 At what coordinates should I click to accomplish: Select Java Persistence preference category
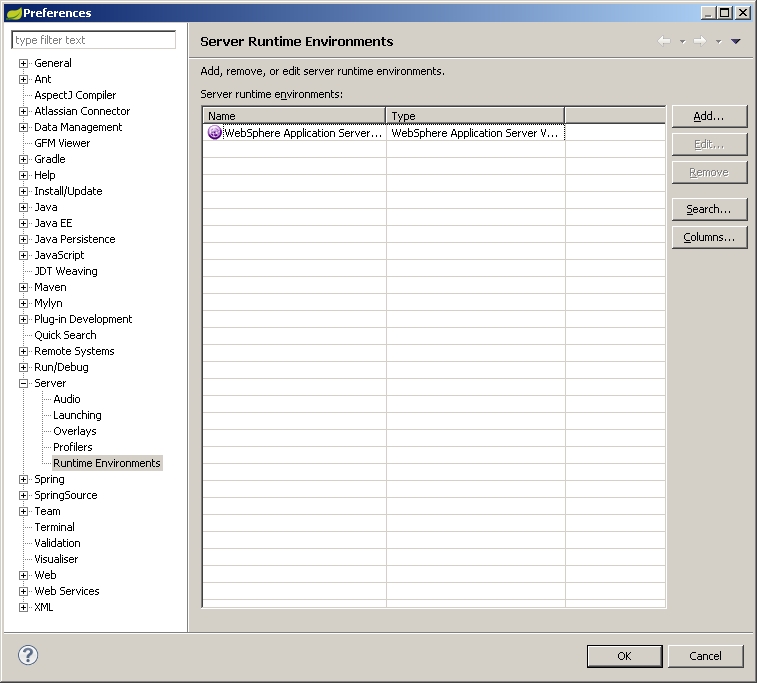(x=75, y=239)
